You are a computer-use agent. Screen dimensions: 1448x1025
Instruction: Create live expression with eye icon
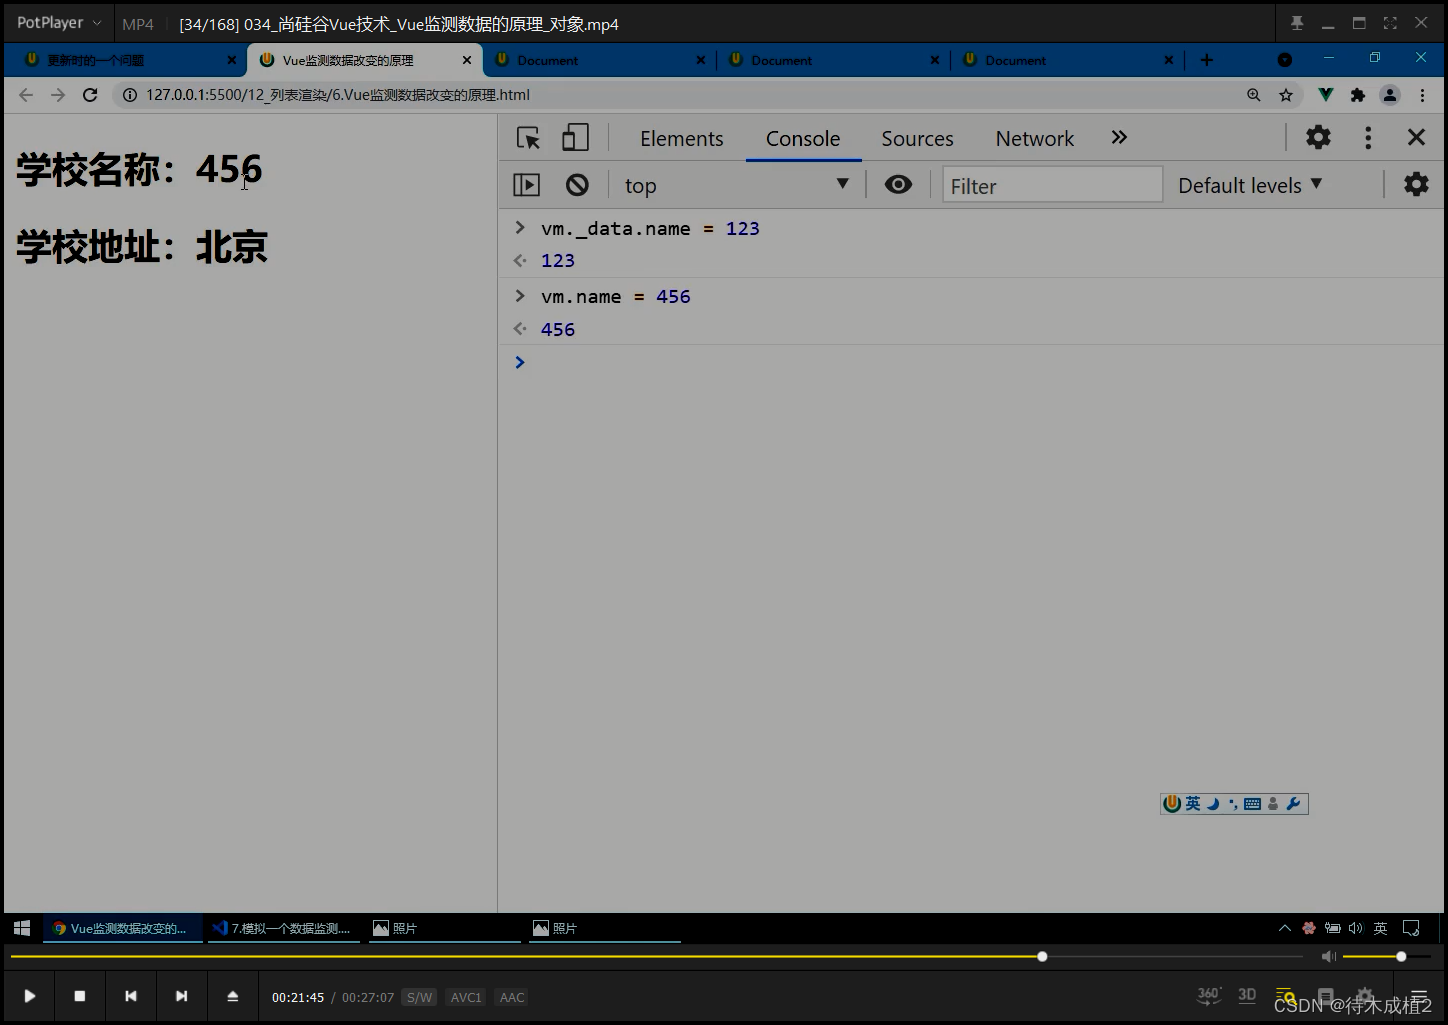(x=898, y=185)
